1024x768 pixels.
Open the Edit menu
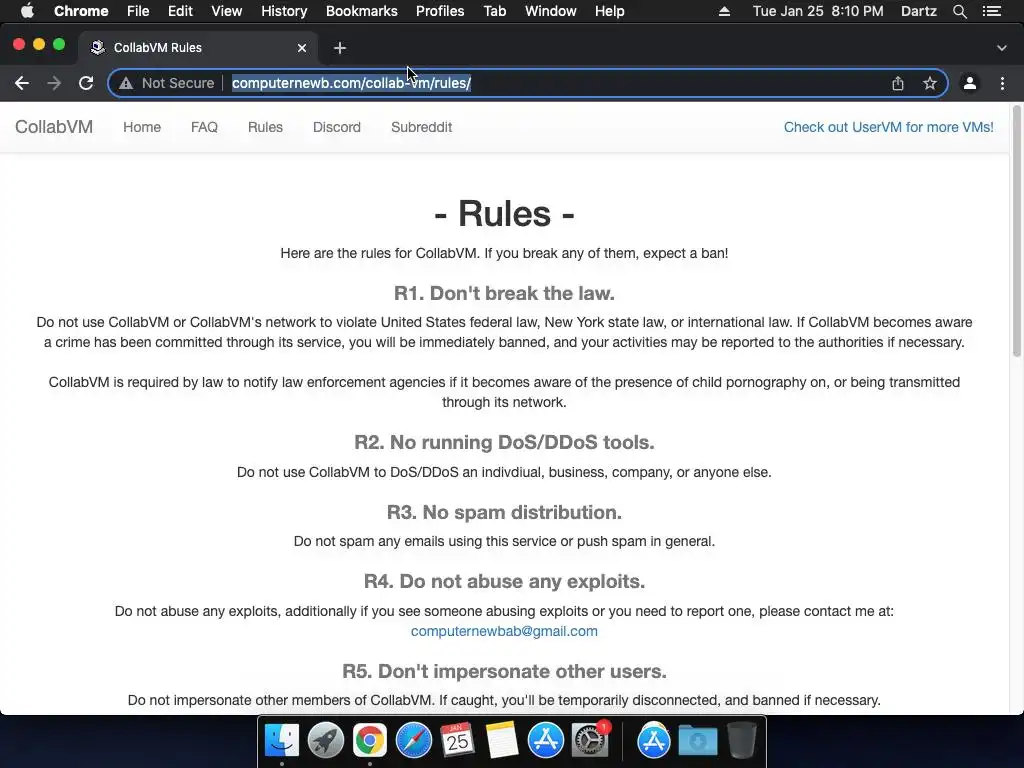[180, 11]
